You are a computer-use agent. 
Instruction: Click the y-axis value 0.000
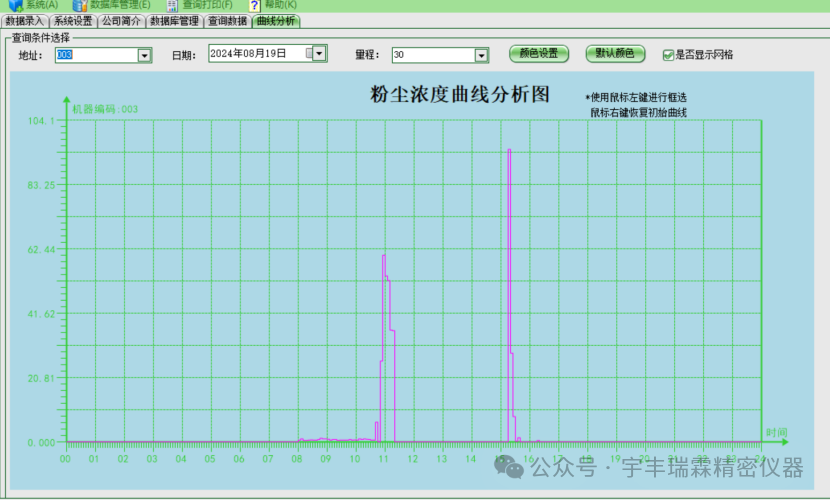41,443
